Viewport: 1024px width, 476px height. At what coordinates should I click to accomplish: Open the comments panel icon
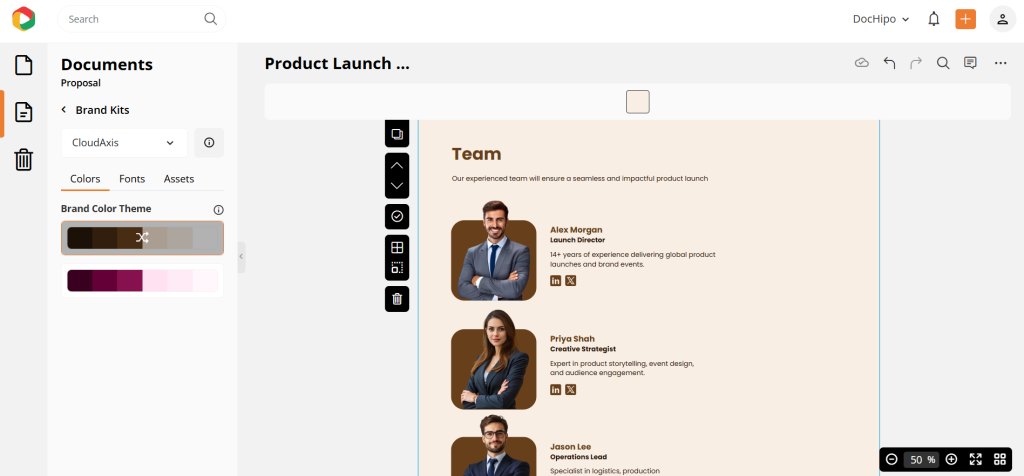[x=970, y=63]
